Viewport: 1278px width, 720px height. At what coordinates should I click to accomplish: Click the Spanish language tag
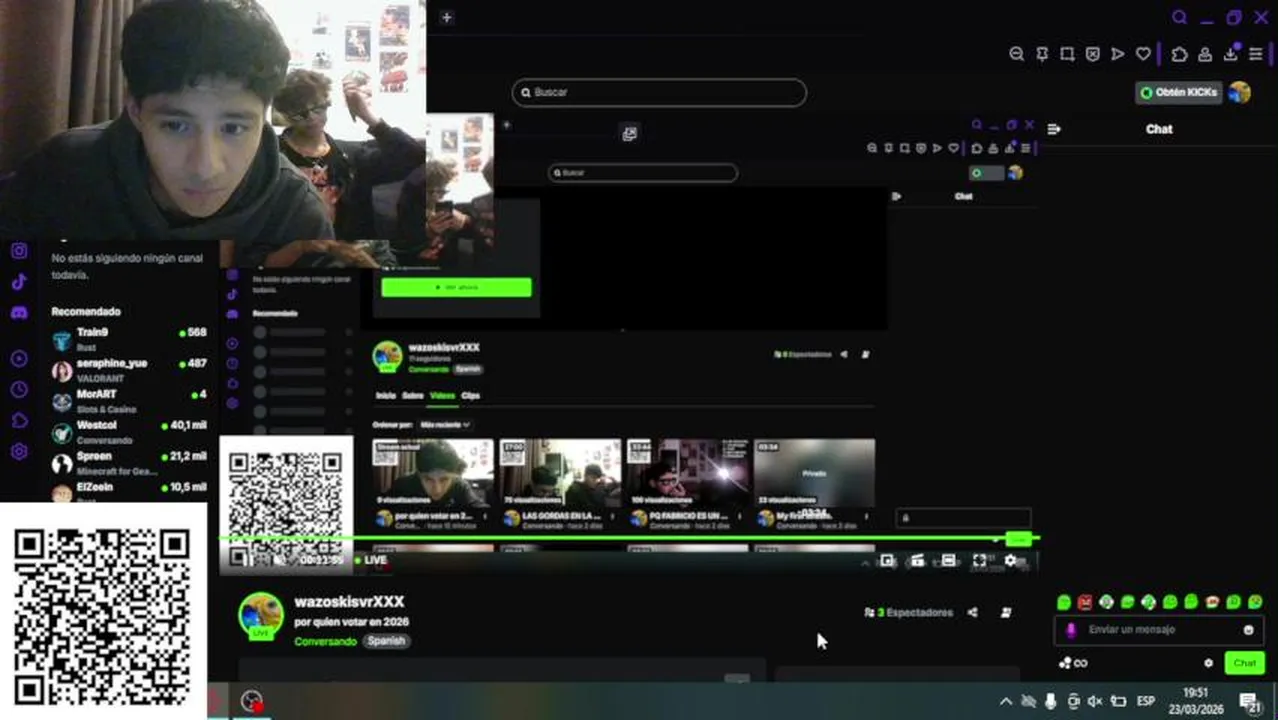coord(386,641)
